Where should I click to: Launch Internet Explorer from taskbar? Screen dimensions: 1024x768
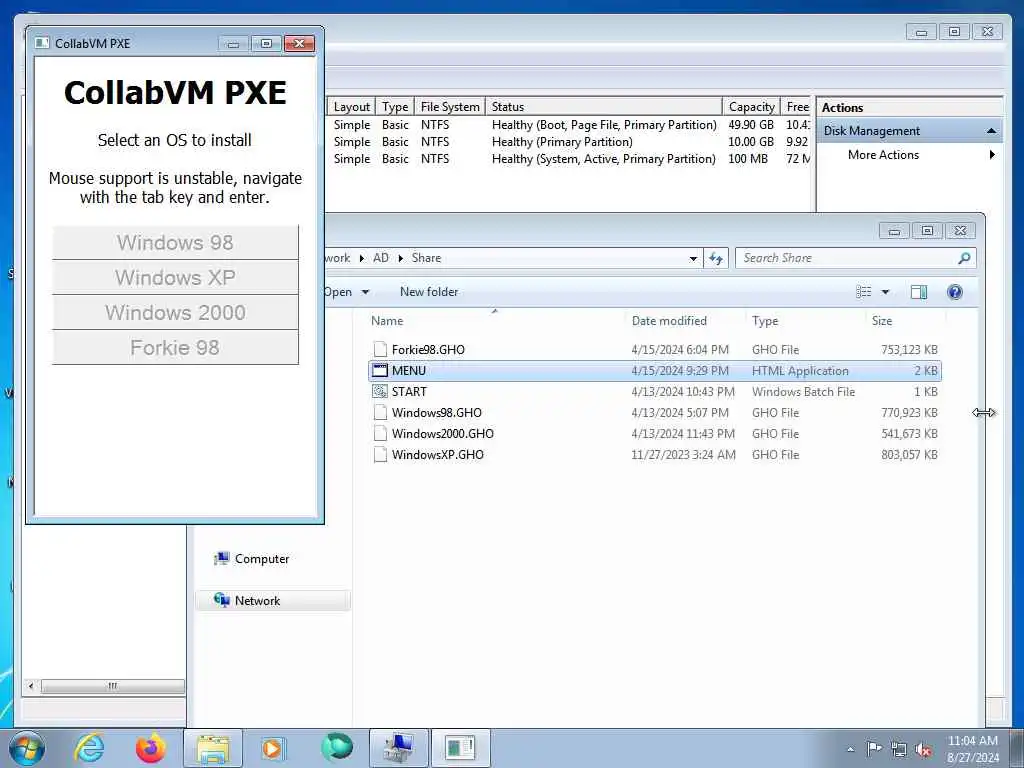(x=89, y=748)
